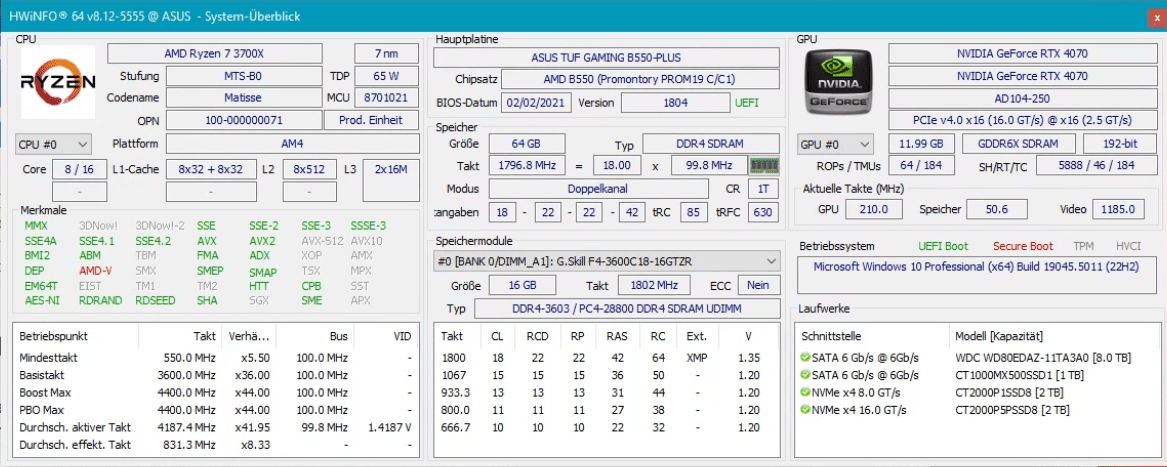Screen dimensions: 1167x467
Task: Click the Mindesttakt row label
Action: click(48, 358)
